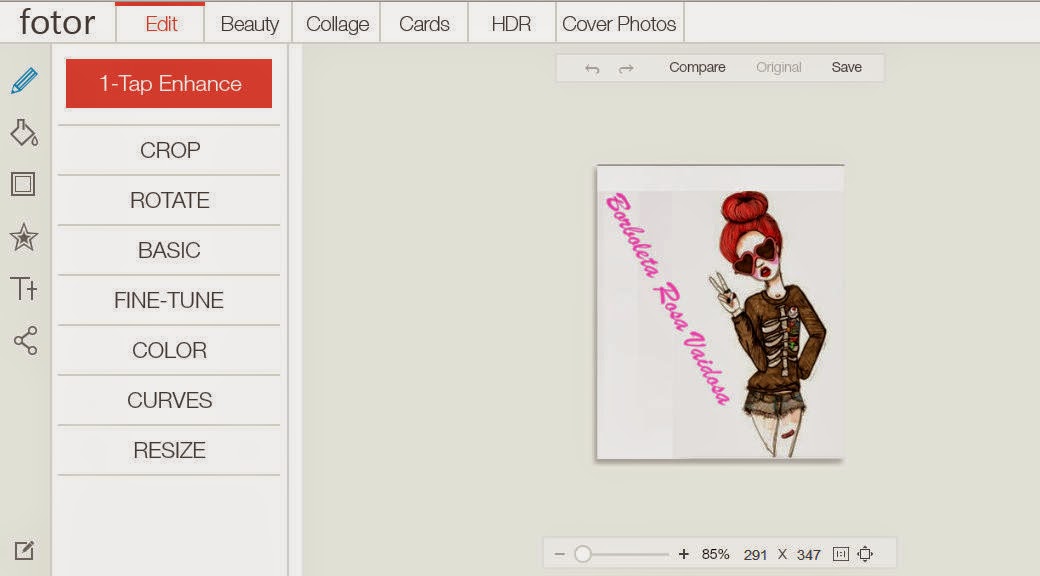
Task: Click the Undo arrow icon
Action: [592, 68]
